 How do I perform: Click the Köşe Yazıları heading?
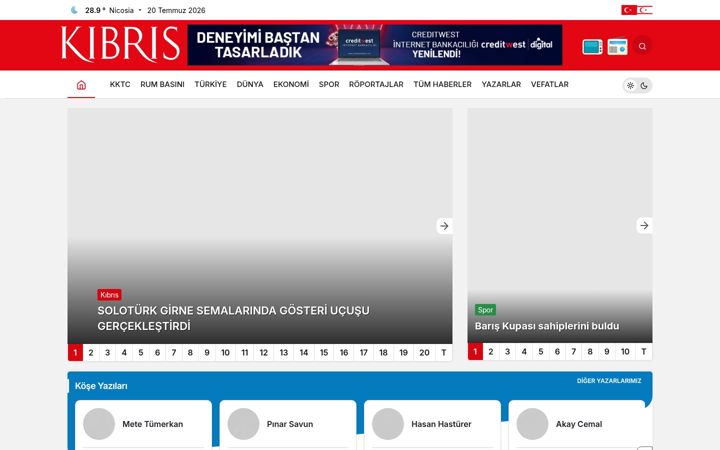[x=101, y=386]
